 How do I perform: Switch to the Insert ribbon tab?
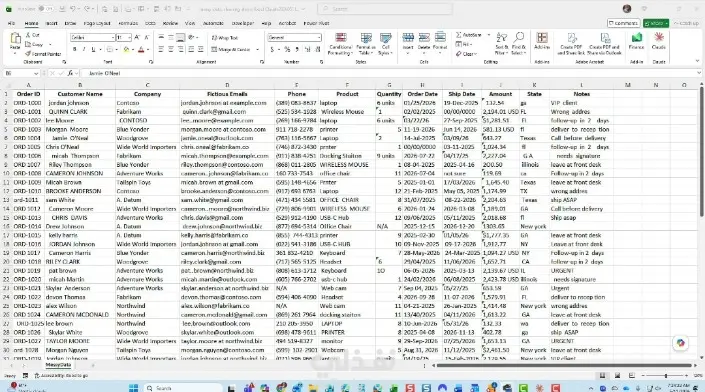point(51,23)
